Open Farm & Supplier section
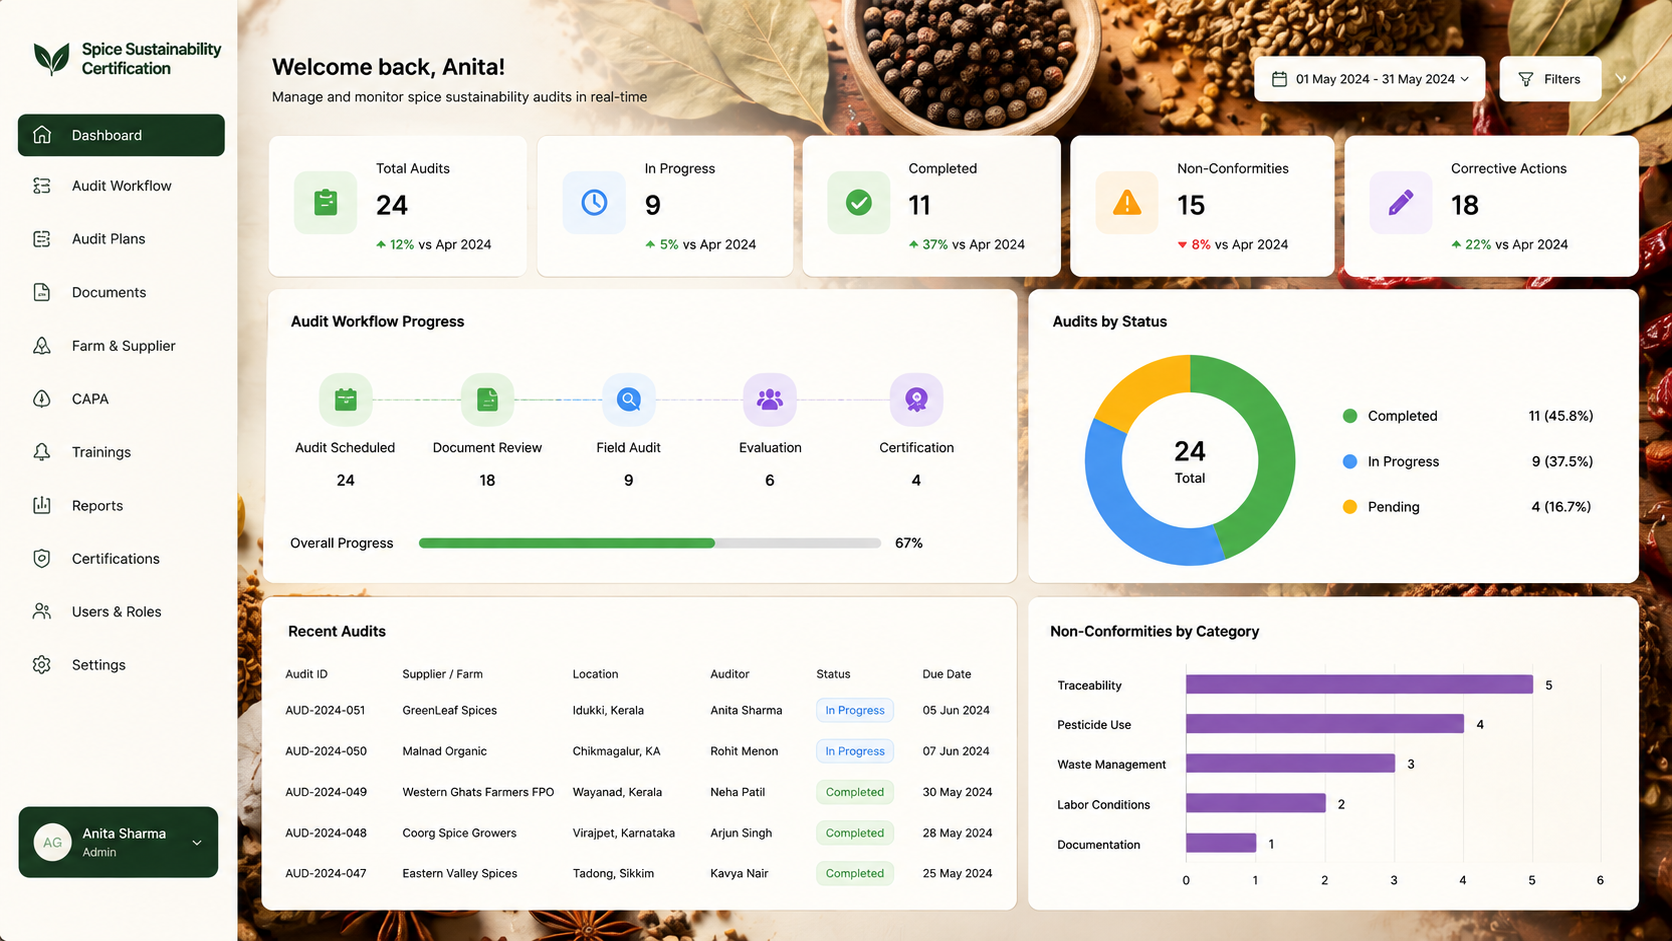Viewport: 1672px width, 941px height. (x=121, y=346)
